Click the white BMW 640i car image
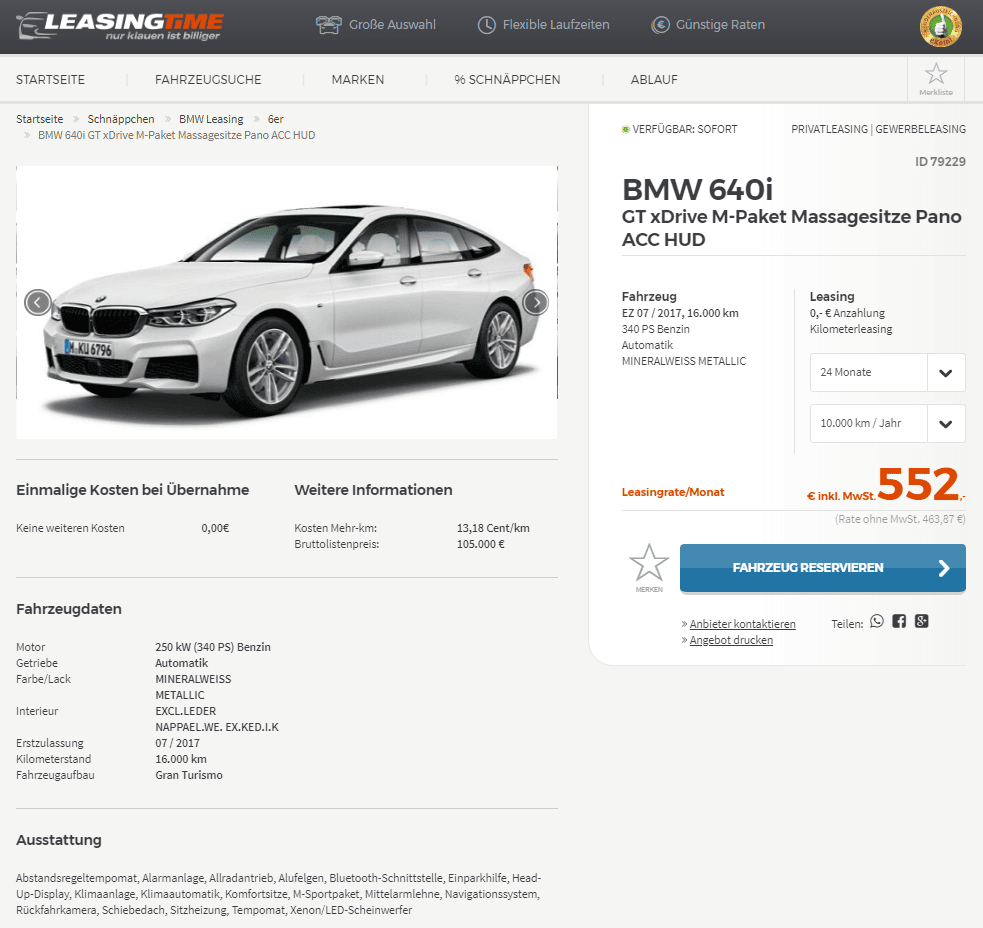The height and width of the screenshot is (928, 983). (287, 303)
